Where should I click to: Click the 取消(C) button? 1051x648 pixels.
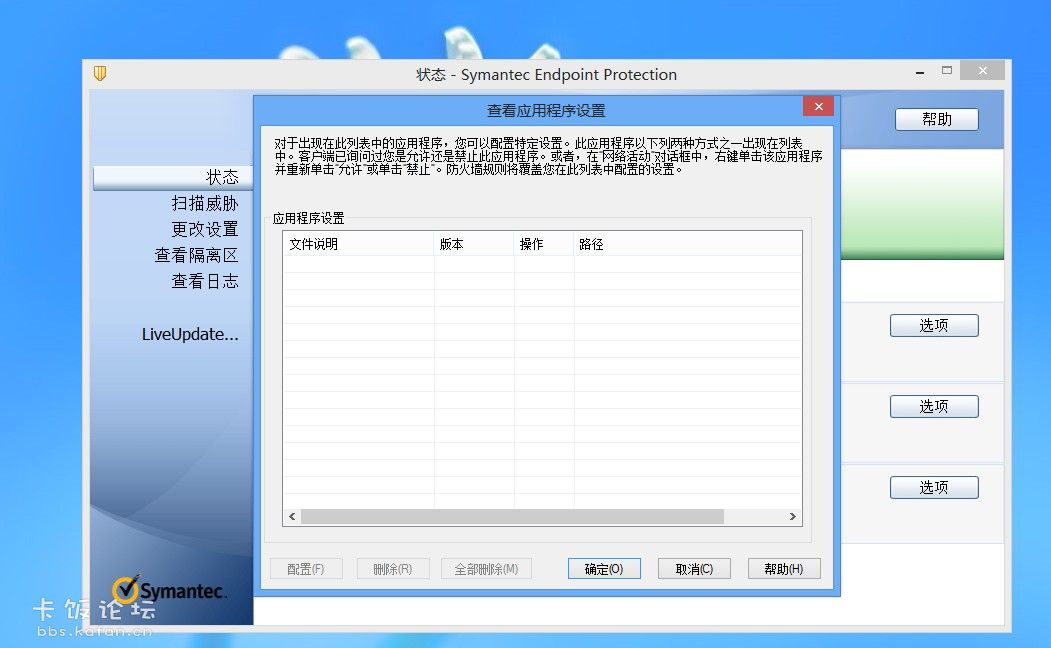click(694, 569)
